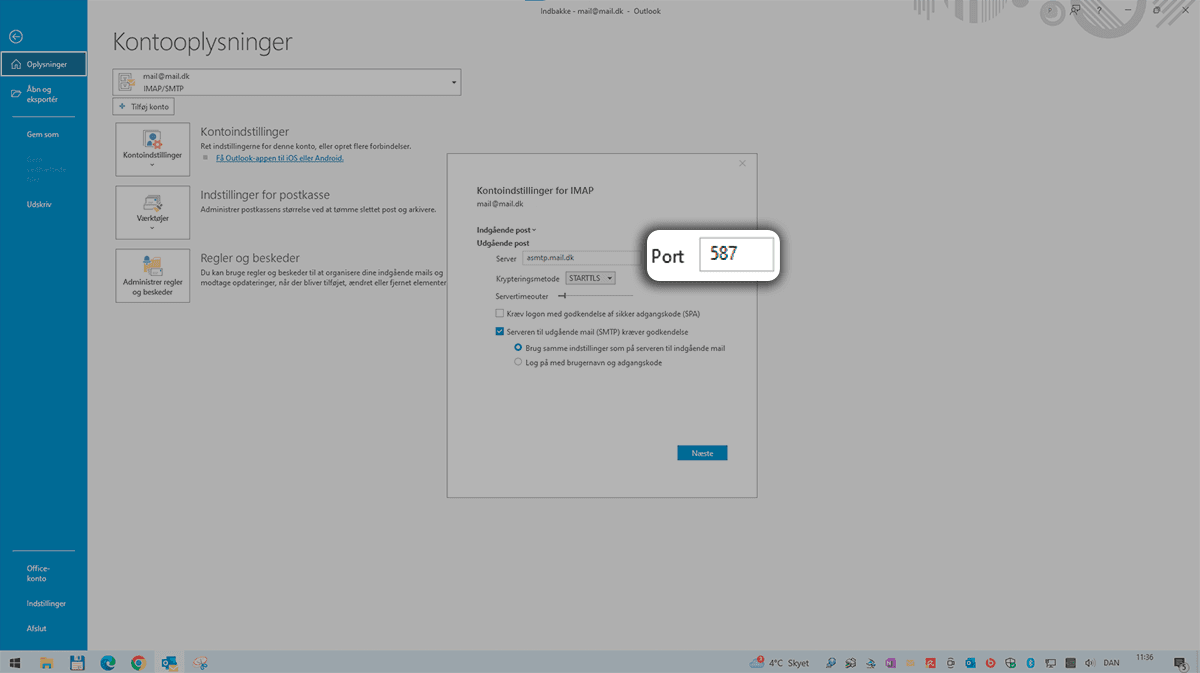This screenshot has width=1200, height=673.
Task: Open the notification center icon
Action: pos(1183,663)
